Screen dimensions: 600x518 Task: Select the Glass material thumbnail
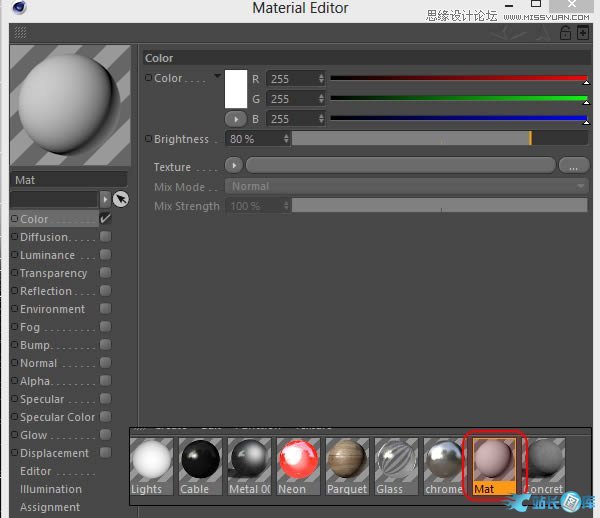(x=395, y=466)
